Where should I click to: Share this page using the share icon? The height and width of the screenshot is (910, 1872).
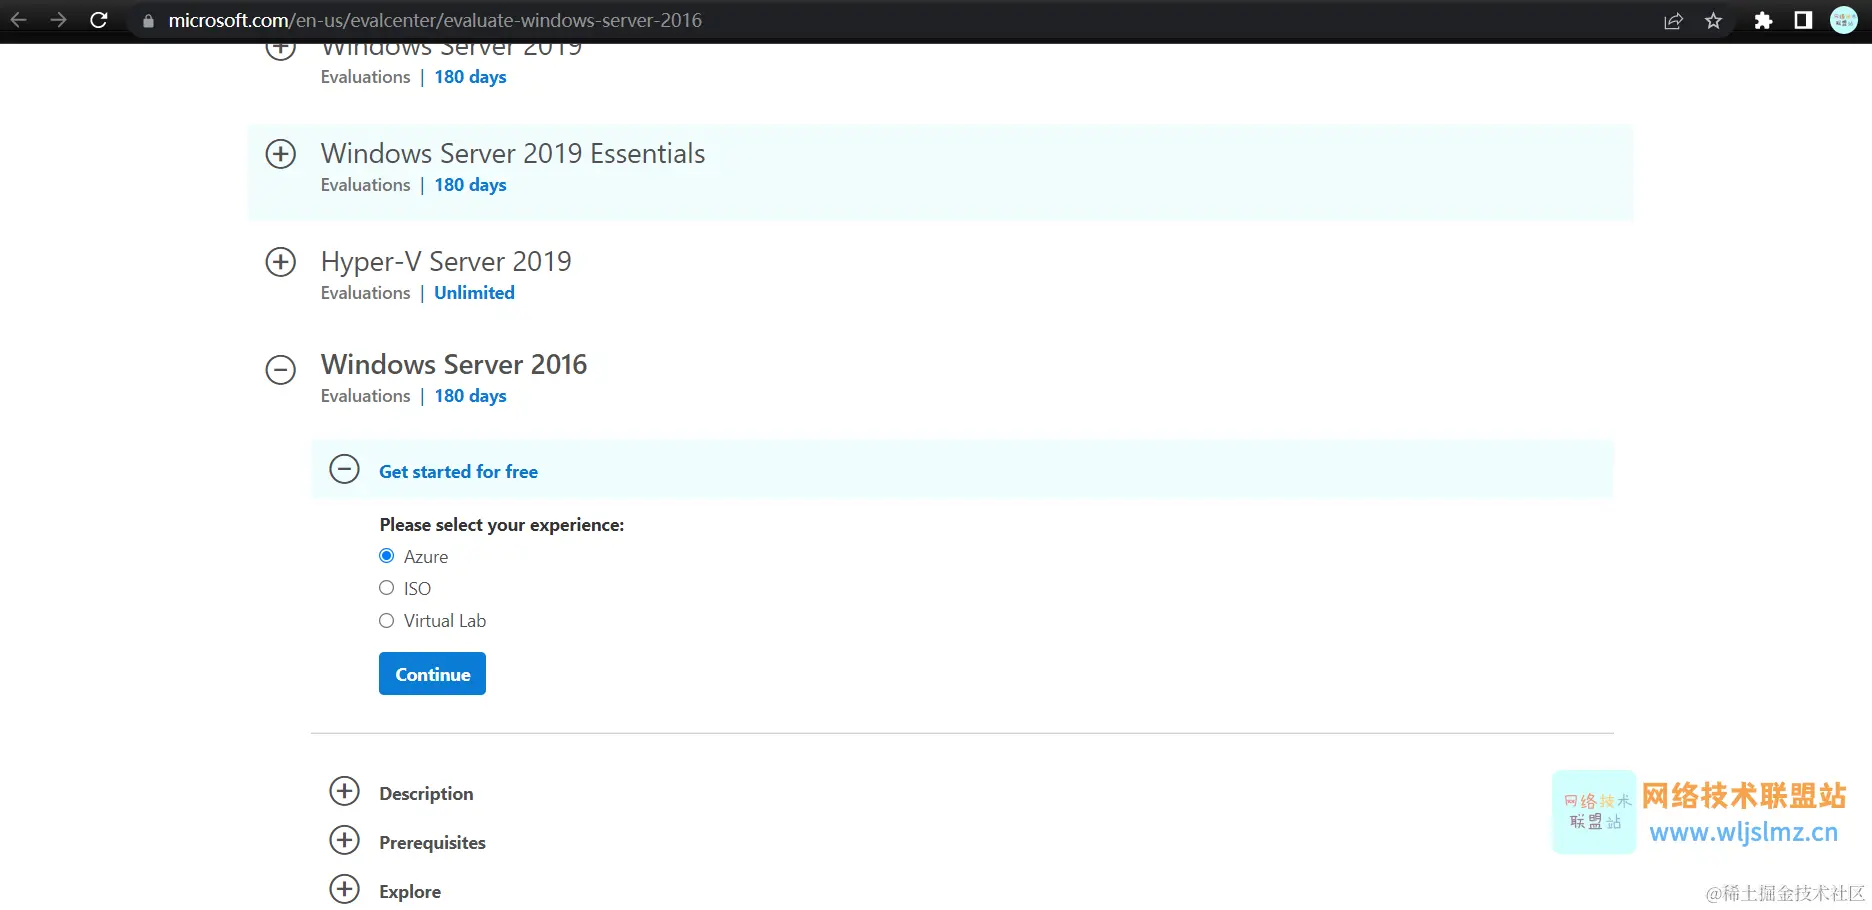[x=1673, y=21]
